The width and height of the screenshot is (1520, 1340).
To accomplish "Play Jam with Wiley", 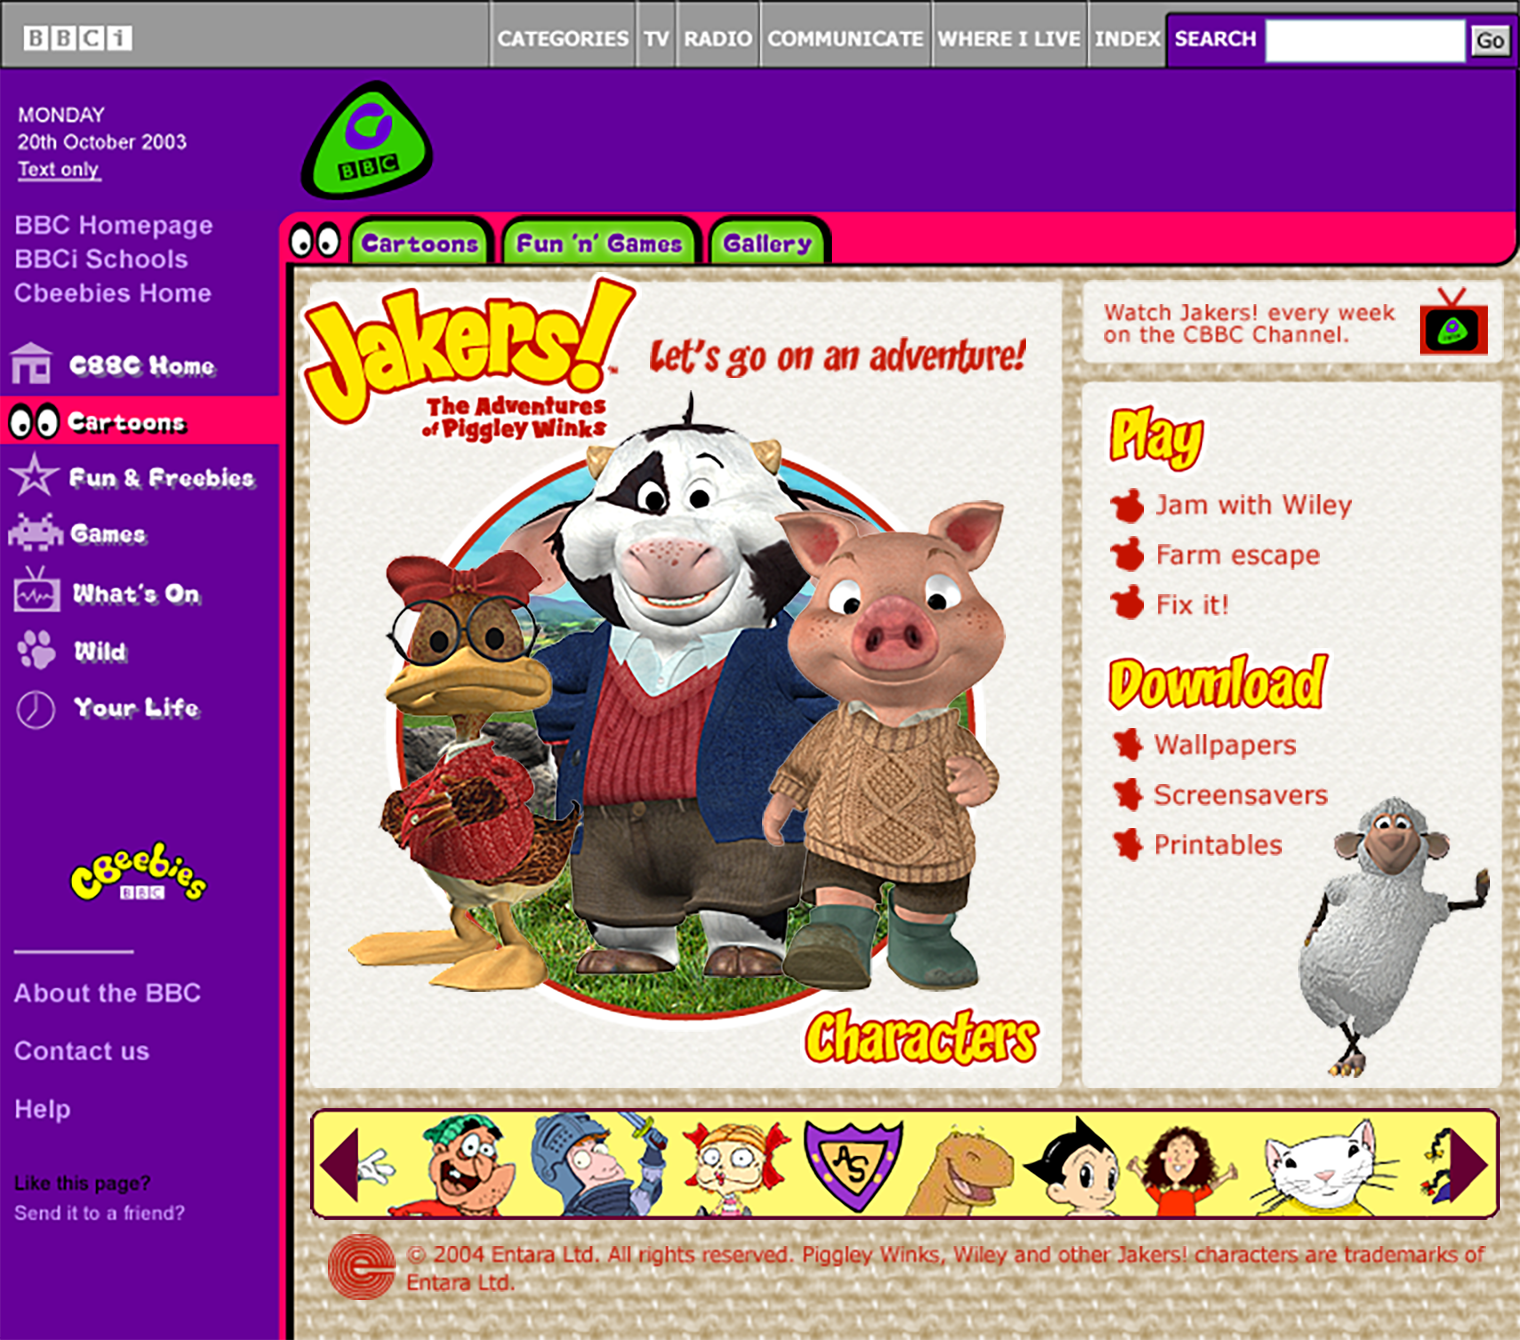I will pos(1253,505).
